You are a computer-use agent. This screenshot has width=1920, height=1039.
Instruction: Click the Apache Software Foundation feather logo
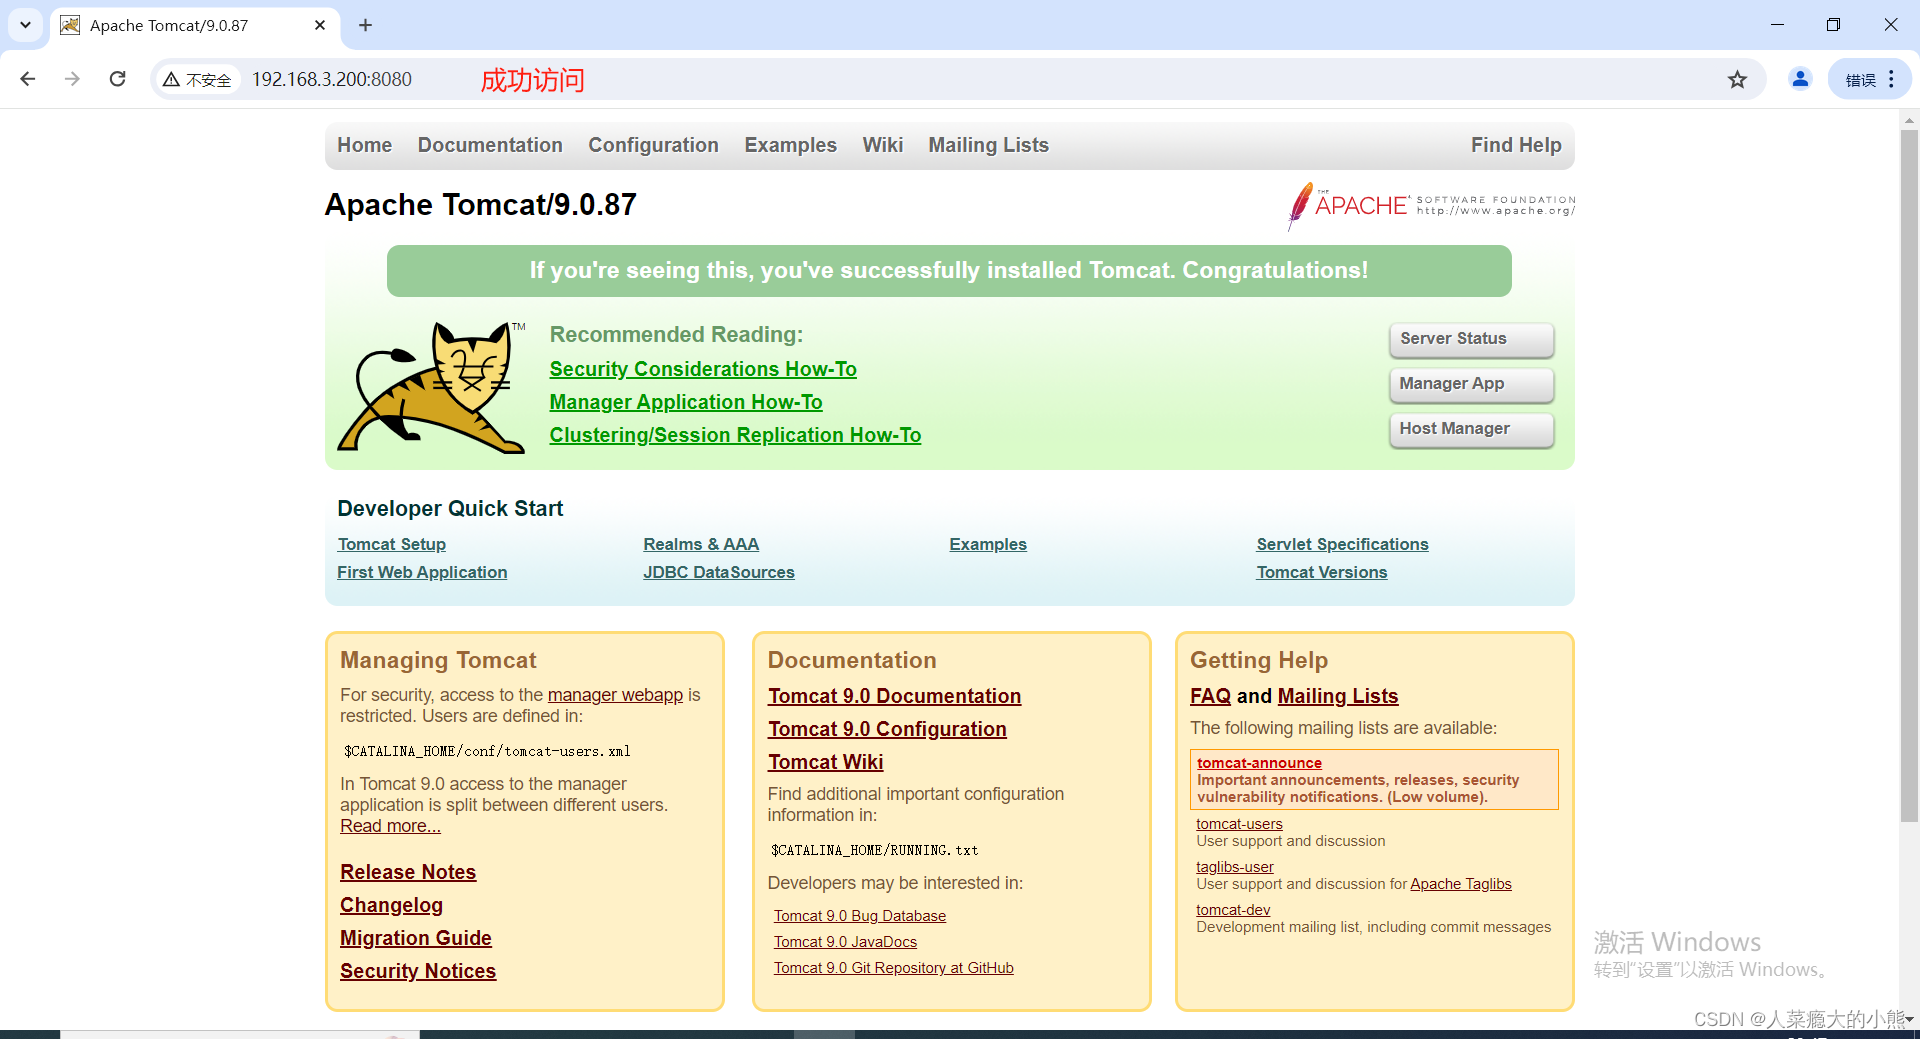[1430, 205]
